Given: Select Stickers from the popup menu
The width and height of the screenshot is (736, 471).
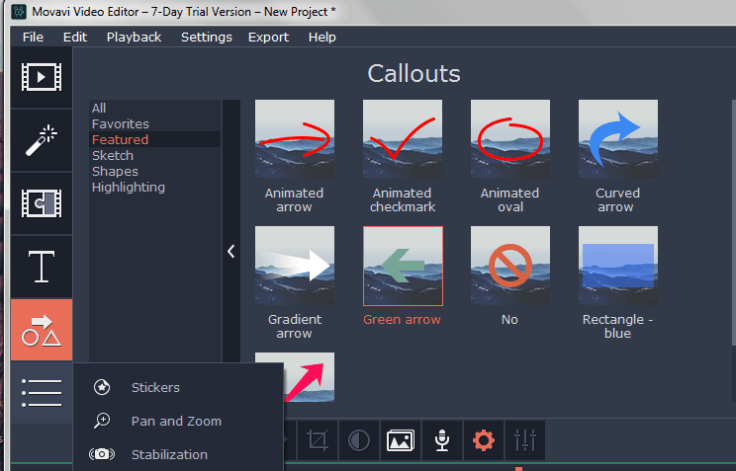Looking at the screenshot, I should pos(155,387).
